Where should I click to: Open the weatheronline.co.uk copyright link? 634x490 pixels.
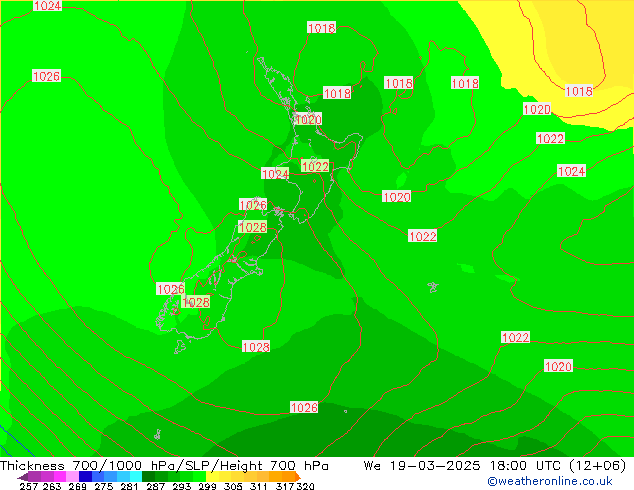tap(550, 481)
